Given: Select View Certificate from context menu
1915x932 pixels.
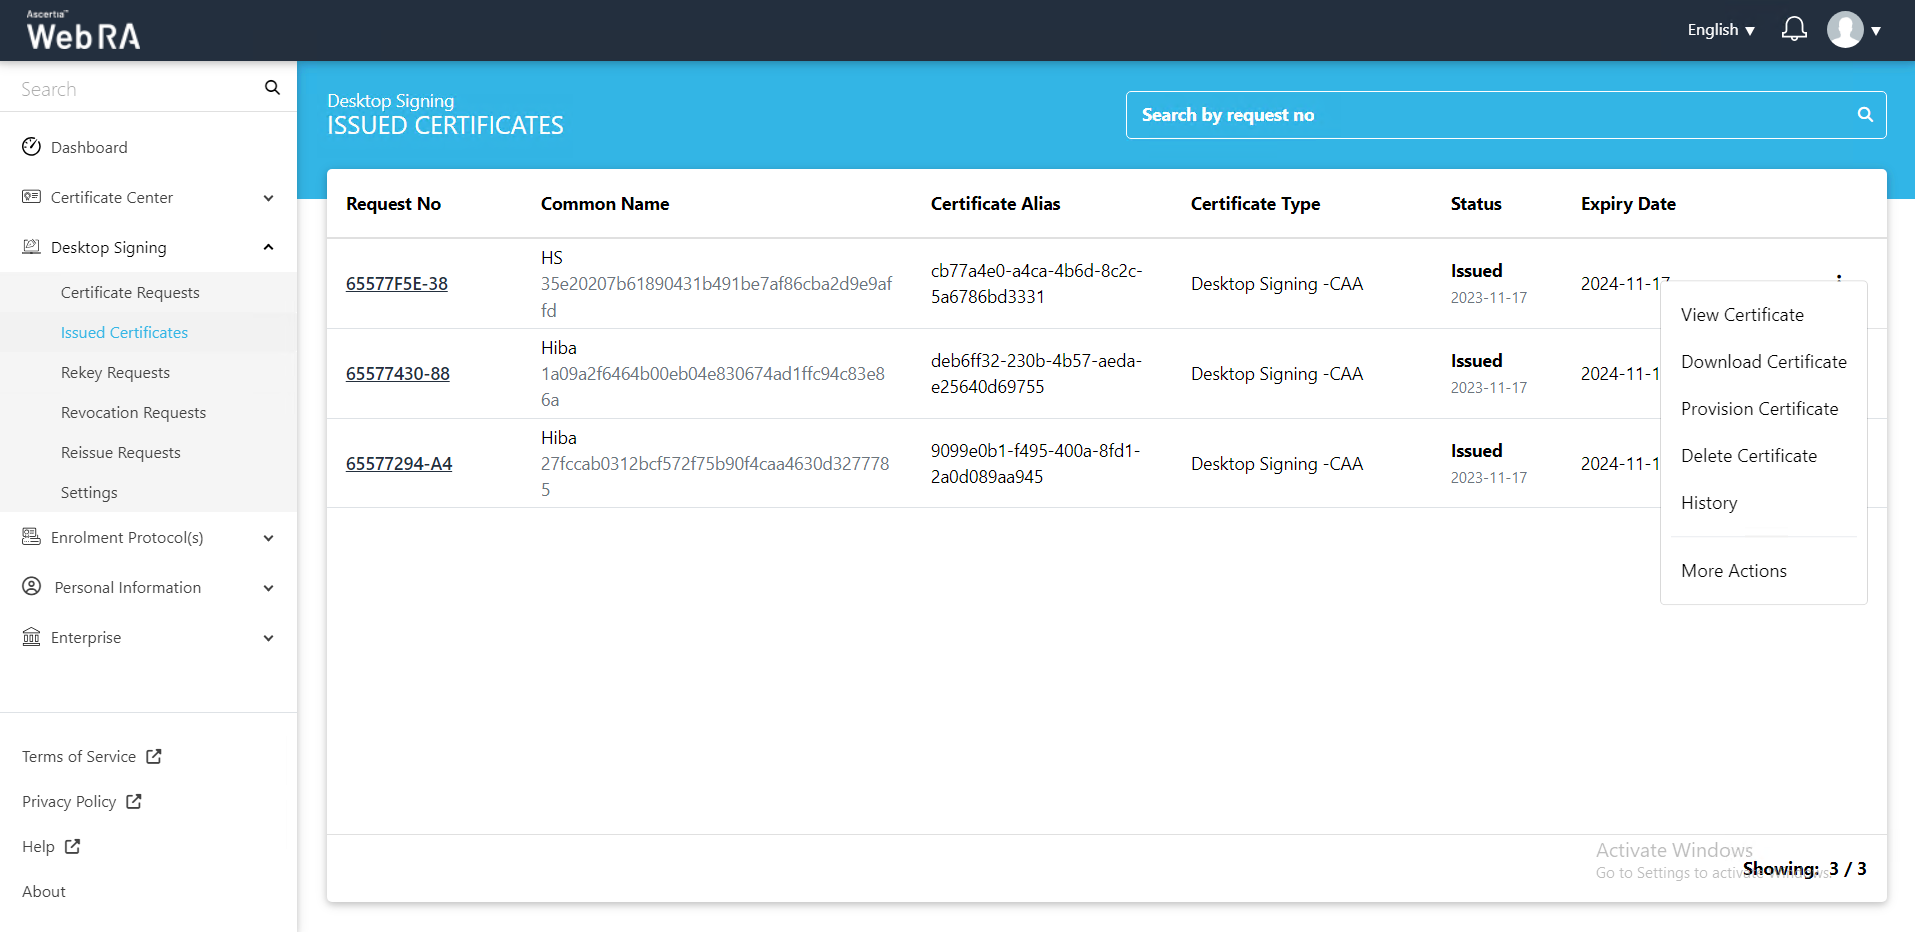Looking at the screenshot, I should 1742,315.
